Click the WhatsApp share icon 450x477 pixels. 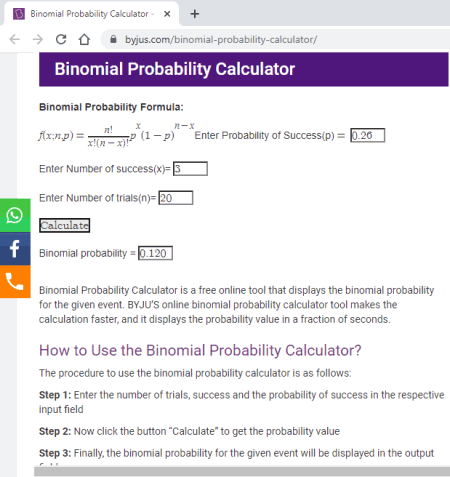click(x=15, y=215)
